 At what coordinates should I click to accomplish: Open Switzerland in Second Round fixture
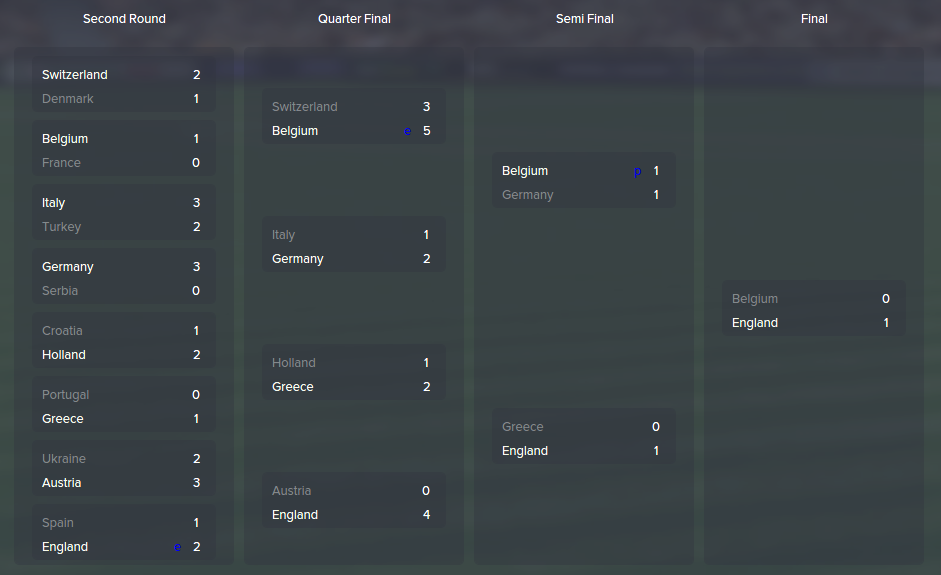click(x=74, y=74)
